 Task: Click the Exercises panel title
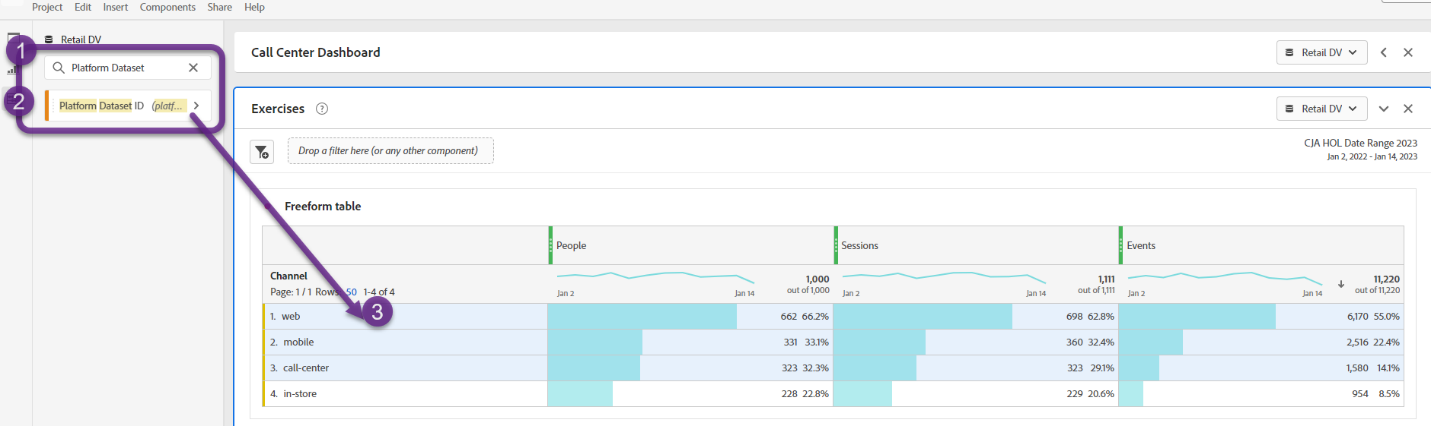pyautogui.click(x=278, y=108)
